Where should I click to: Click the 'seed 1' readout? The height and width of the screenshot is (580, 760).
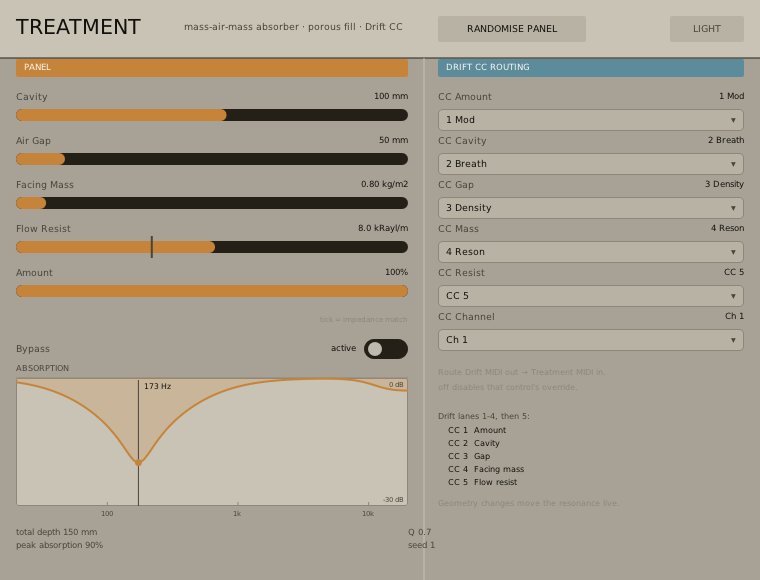click(421, 545)
